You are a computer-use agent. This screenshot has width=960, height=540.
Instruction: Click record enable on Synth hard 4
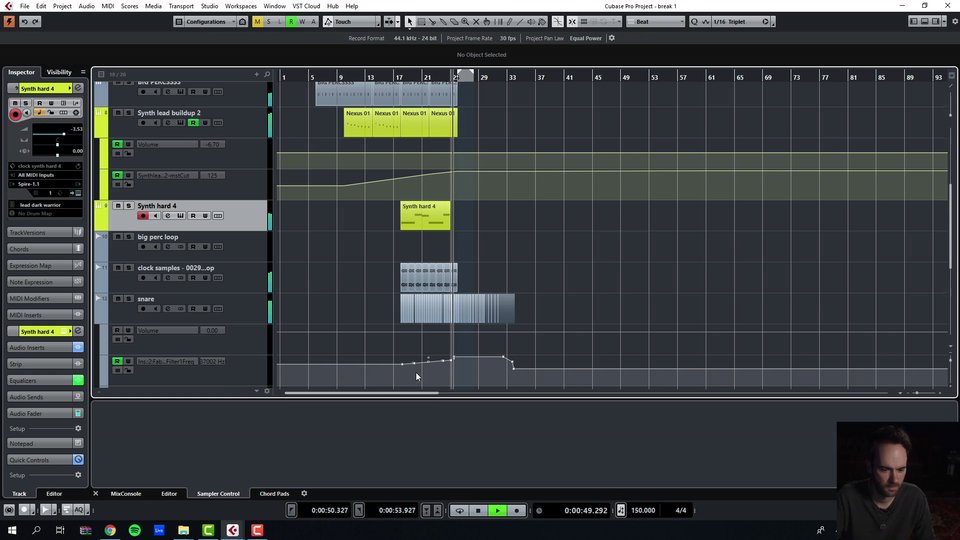(143, 216)
